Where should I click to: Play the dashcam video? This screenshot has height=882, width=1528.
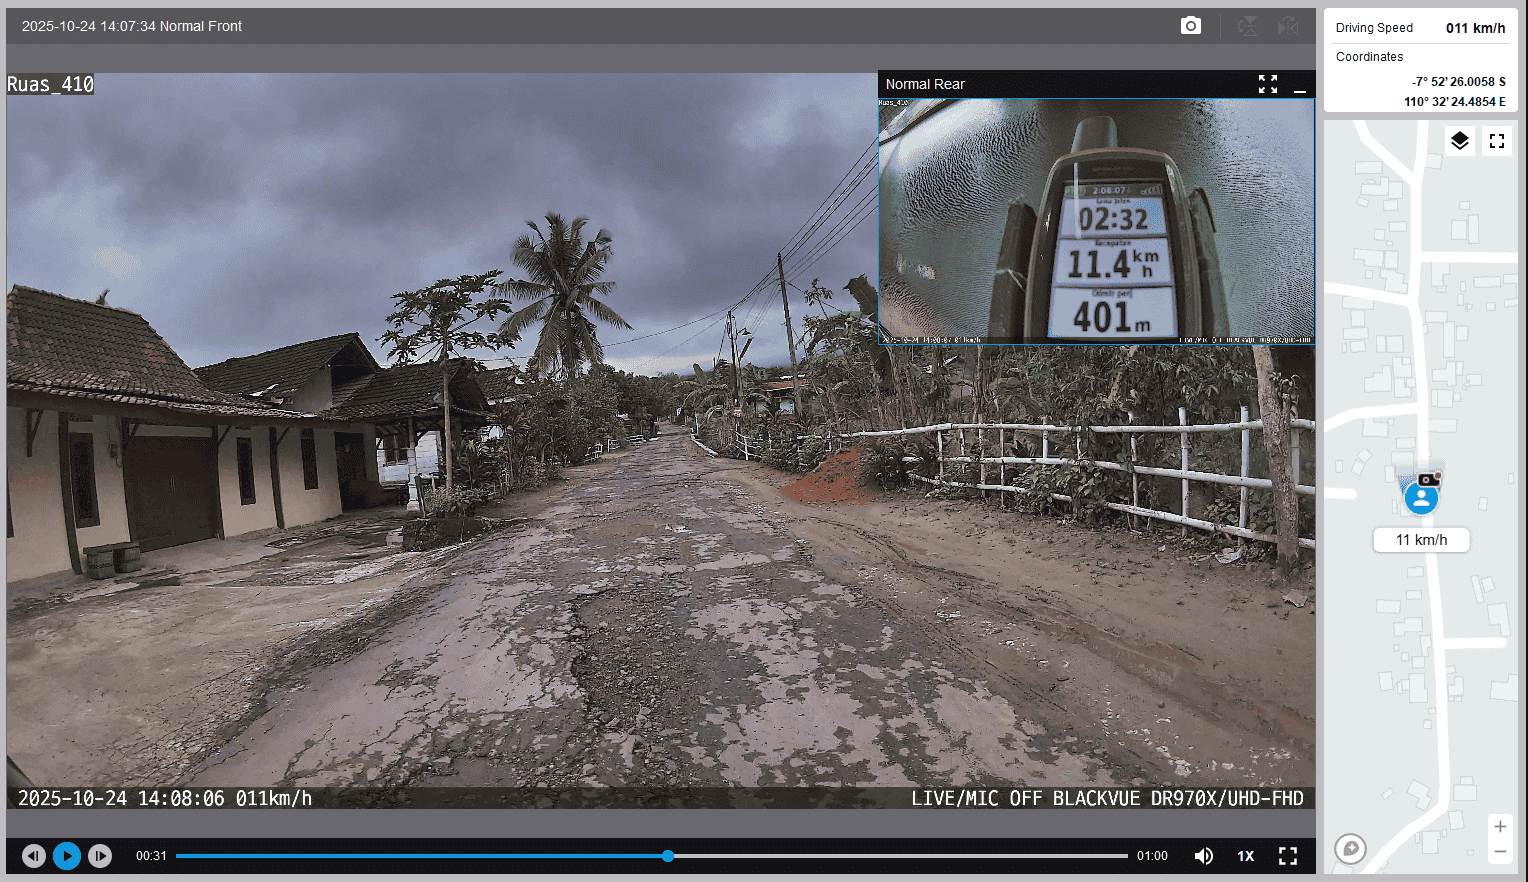coord(67,856)
